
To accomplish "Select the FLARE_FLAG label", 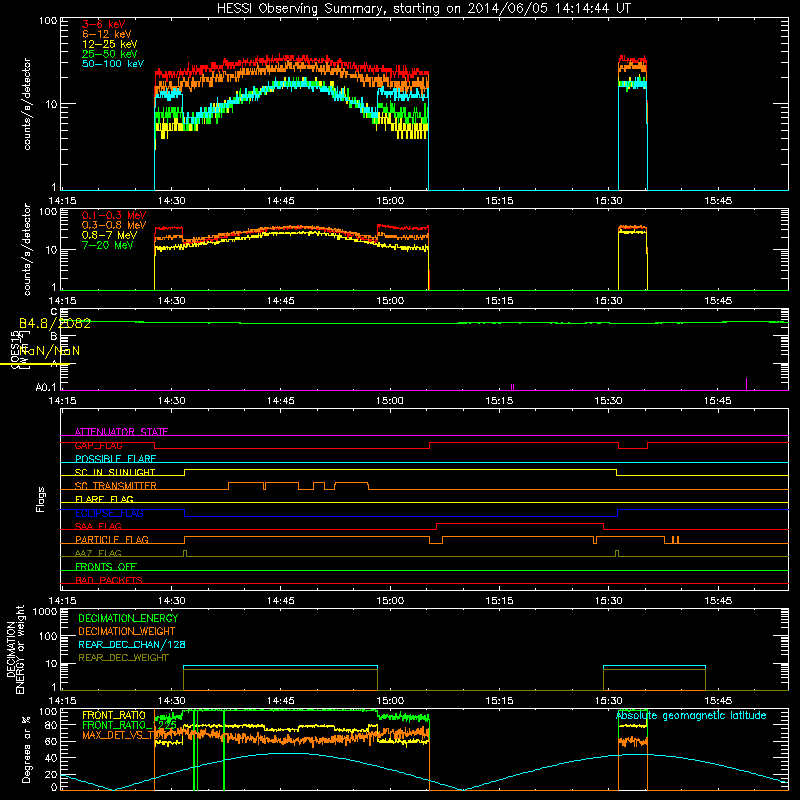I will 104,499.
